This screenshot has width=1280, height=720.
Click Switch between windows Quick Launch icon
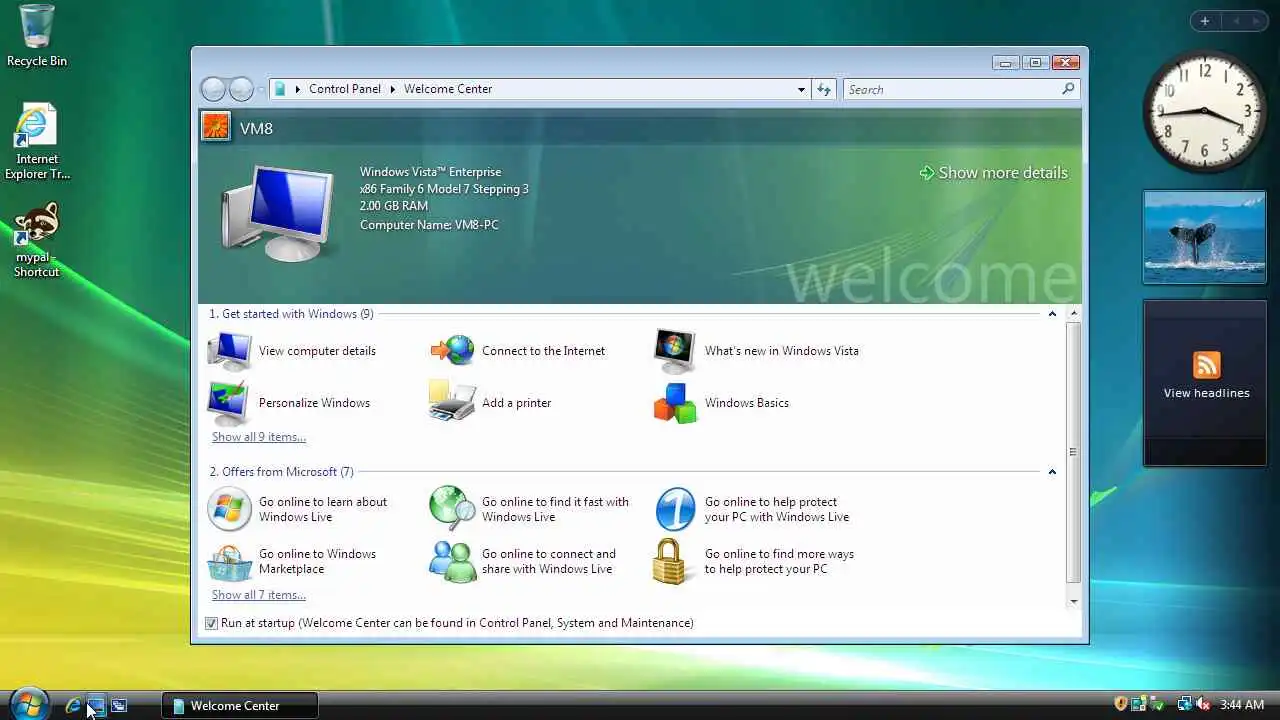pos(119,705)
